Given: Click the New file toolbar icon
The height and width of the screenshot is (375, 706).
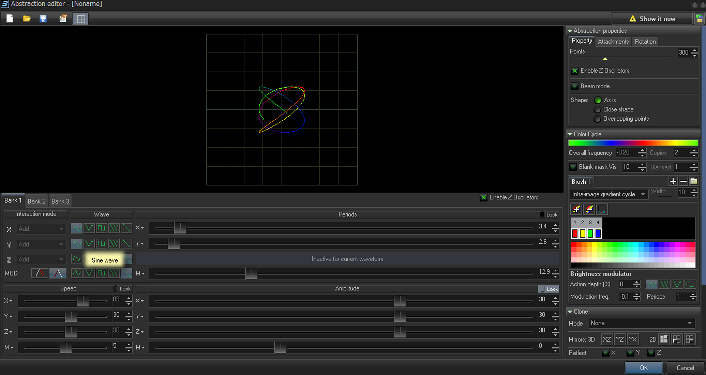Looking at the screenshot, I should pos(9,18).
